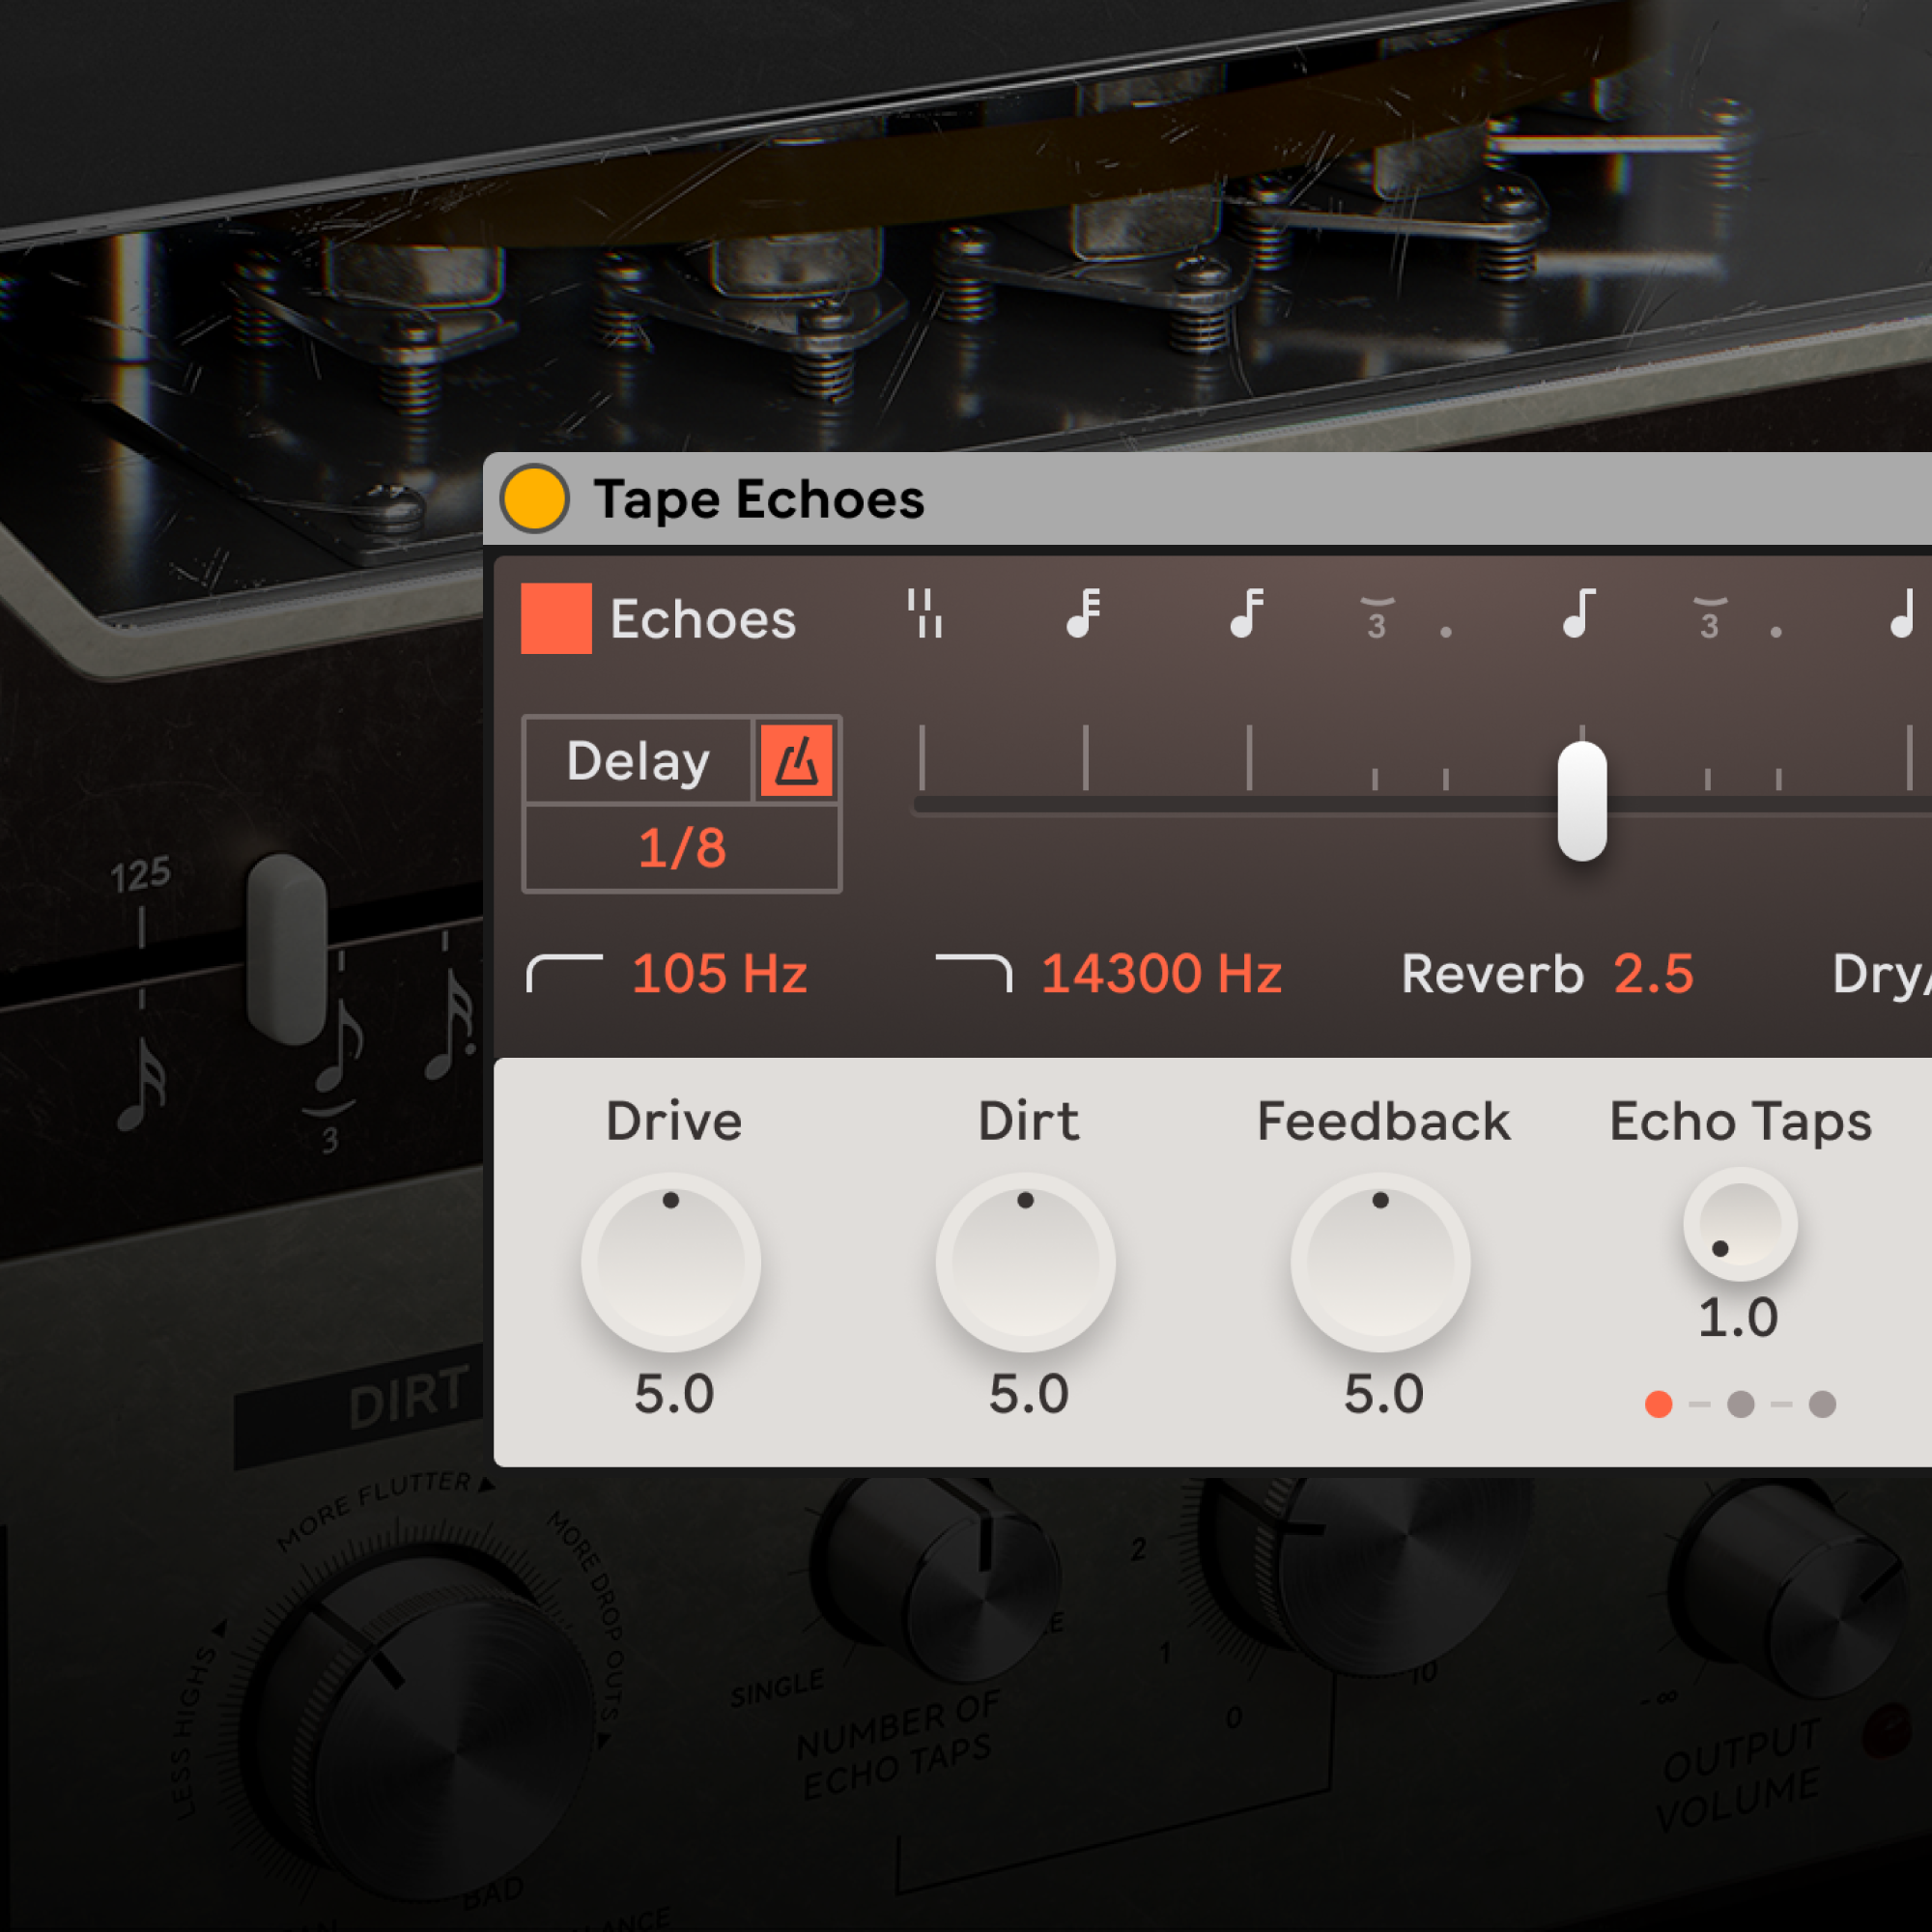The height and width of the screenshot is (1932, 1932).
Task: Select the middle Echo Taps dot
Action: pos(1741,1404)
